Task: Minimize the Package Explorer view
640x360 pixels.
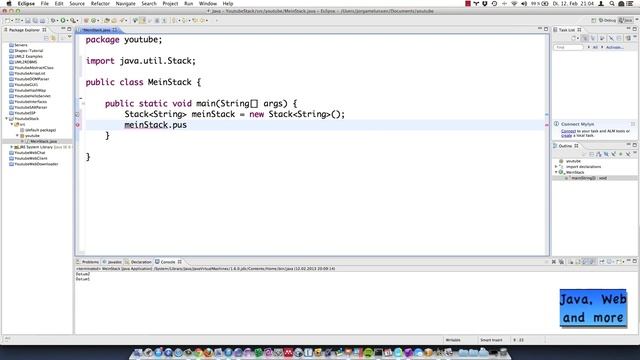Action: [x=63, y=29]
